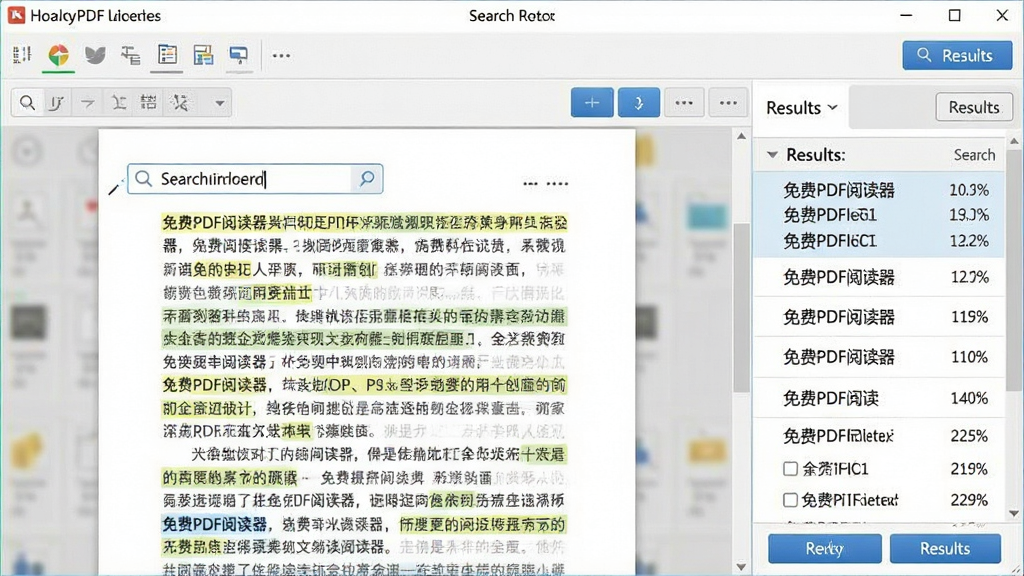1024x576 pixels.
Task: Click the pencil icon left of search field
Action: 115,187
